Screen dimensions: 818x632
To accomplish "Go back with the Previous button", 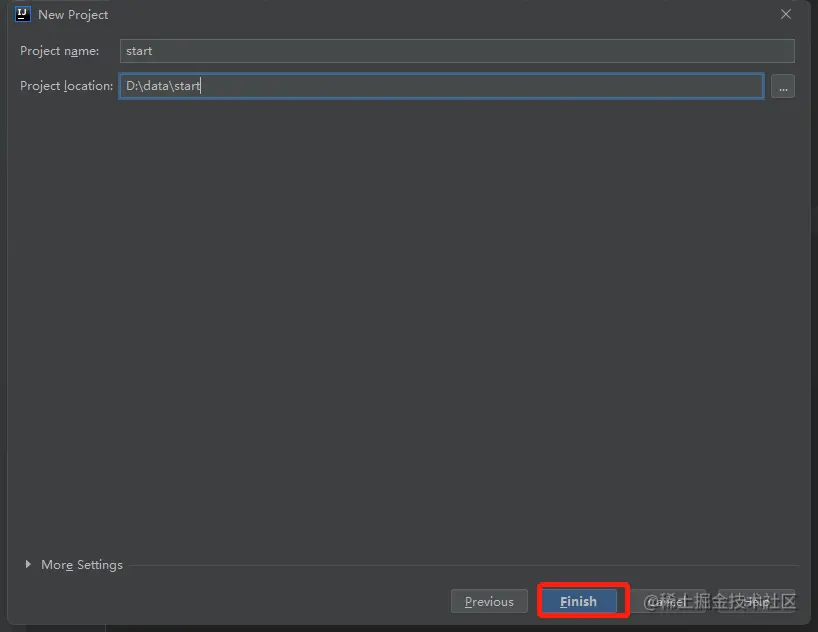I will tap(489, 601).
